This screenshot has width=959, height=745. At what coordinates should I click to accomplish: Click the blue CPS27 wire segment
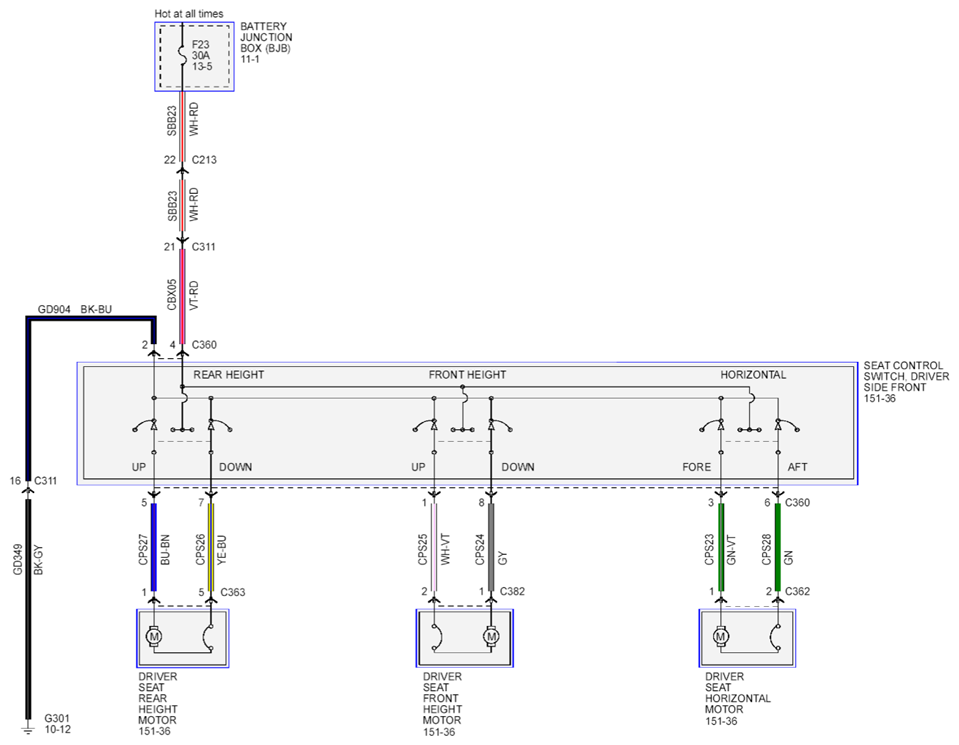[x=154, y=547]
